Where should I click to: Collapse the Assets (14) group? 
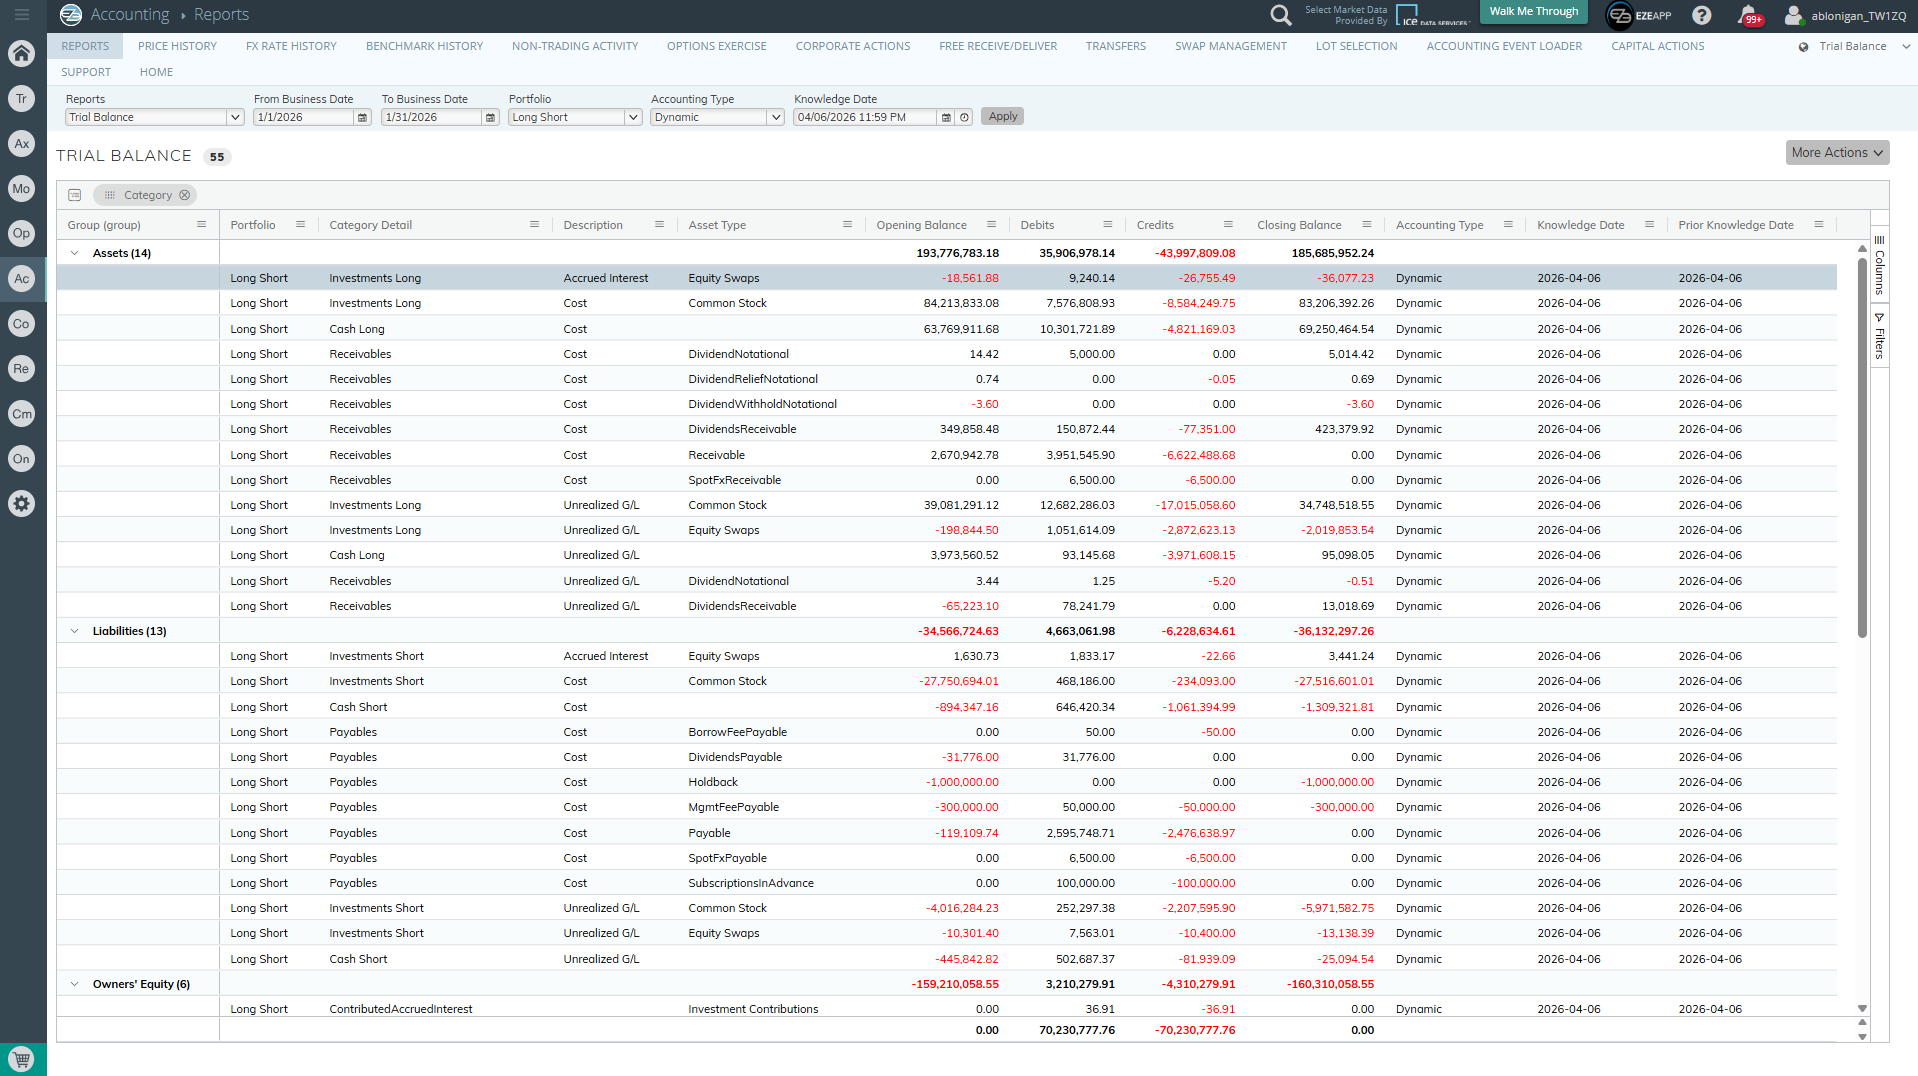[x=75, y=253]
